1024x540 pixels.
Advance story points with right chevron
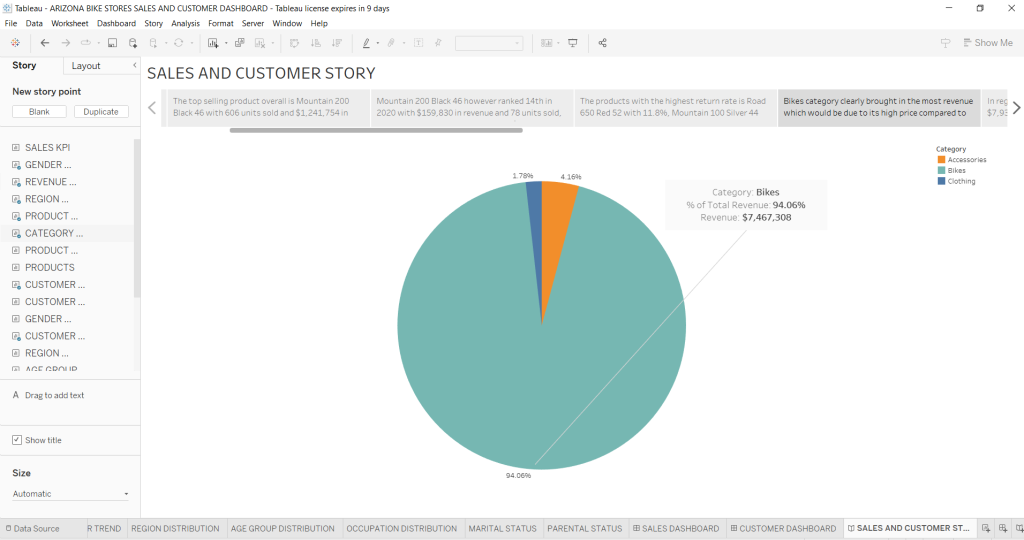click(1016, 108)
